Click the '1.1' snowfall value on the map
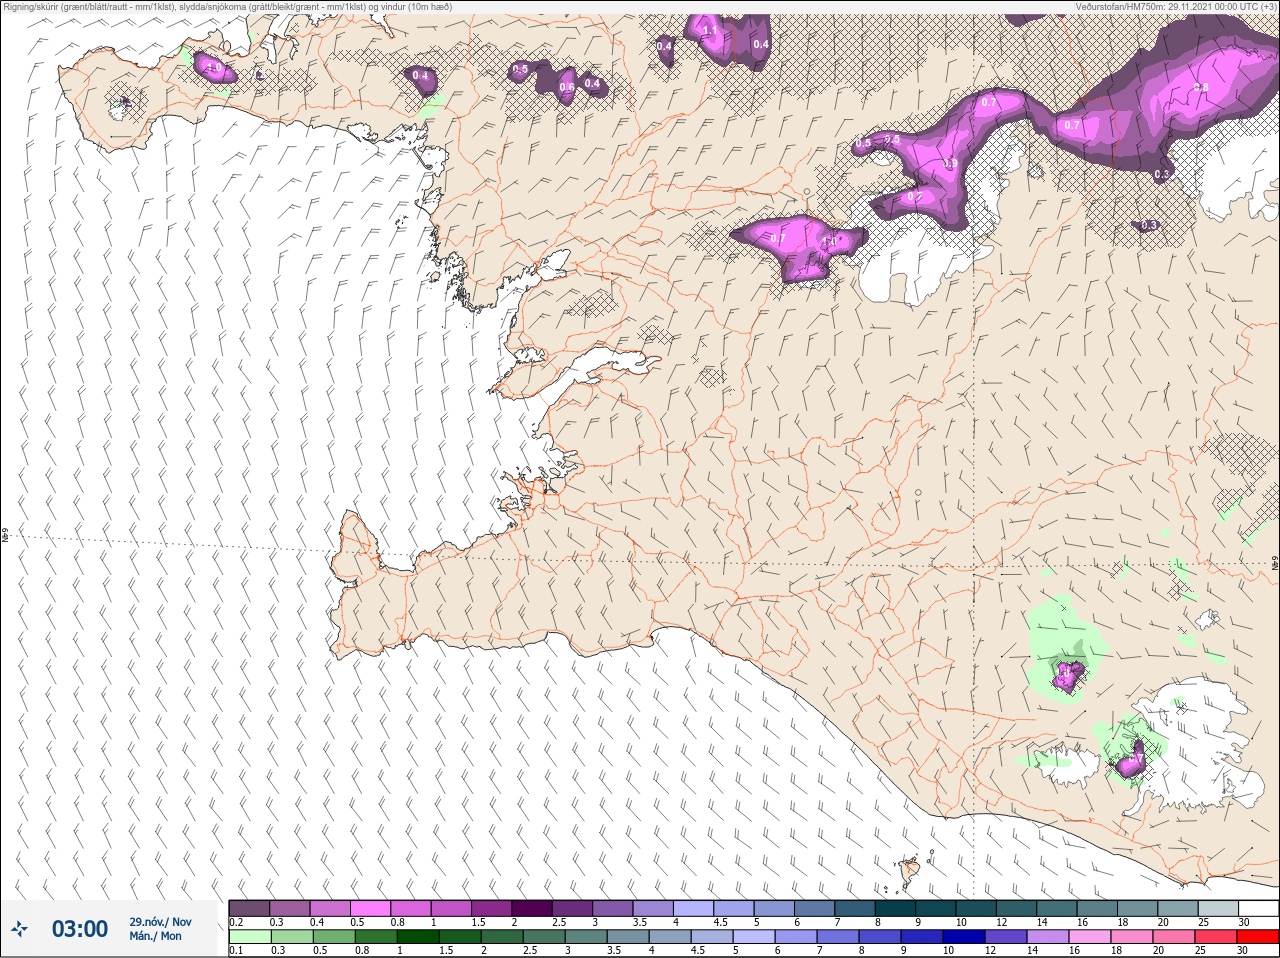 pyautogui.click(x=710, y=31)
